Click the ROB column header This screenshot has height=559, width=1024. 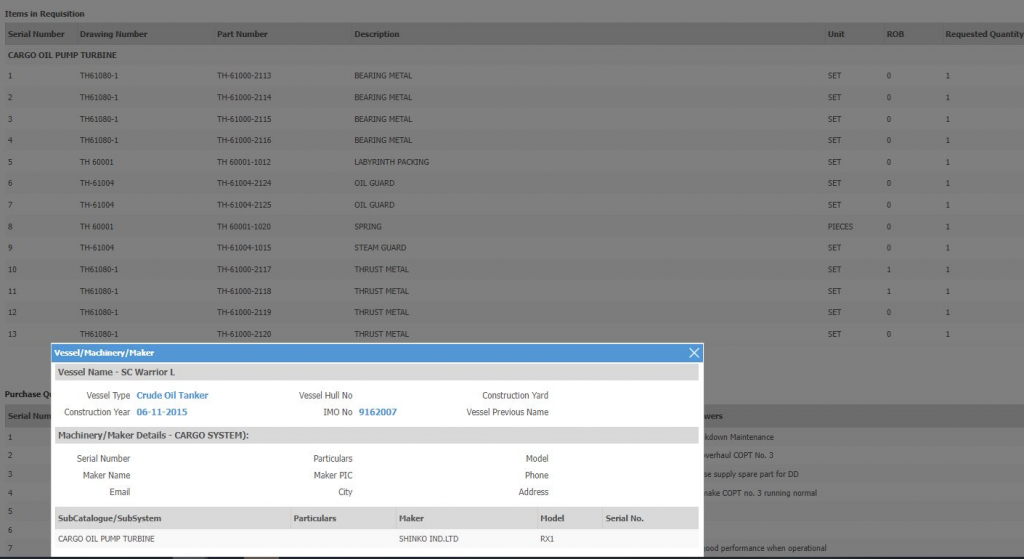tap(895, 34)
